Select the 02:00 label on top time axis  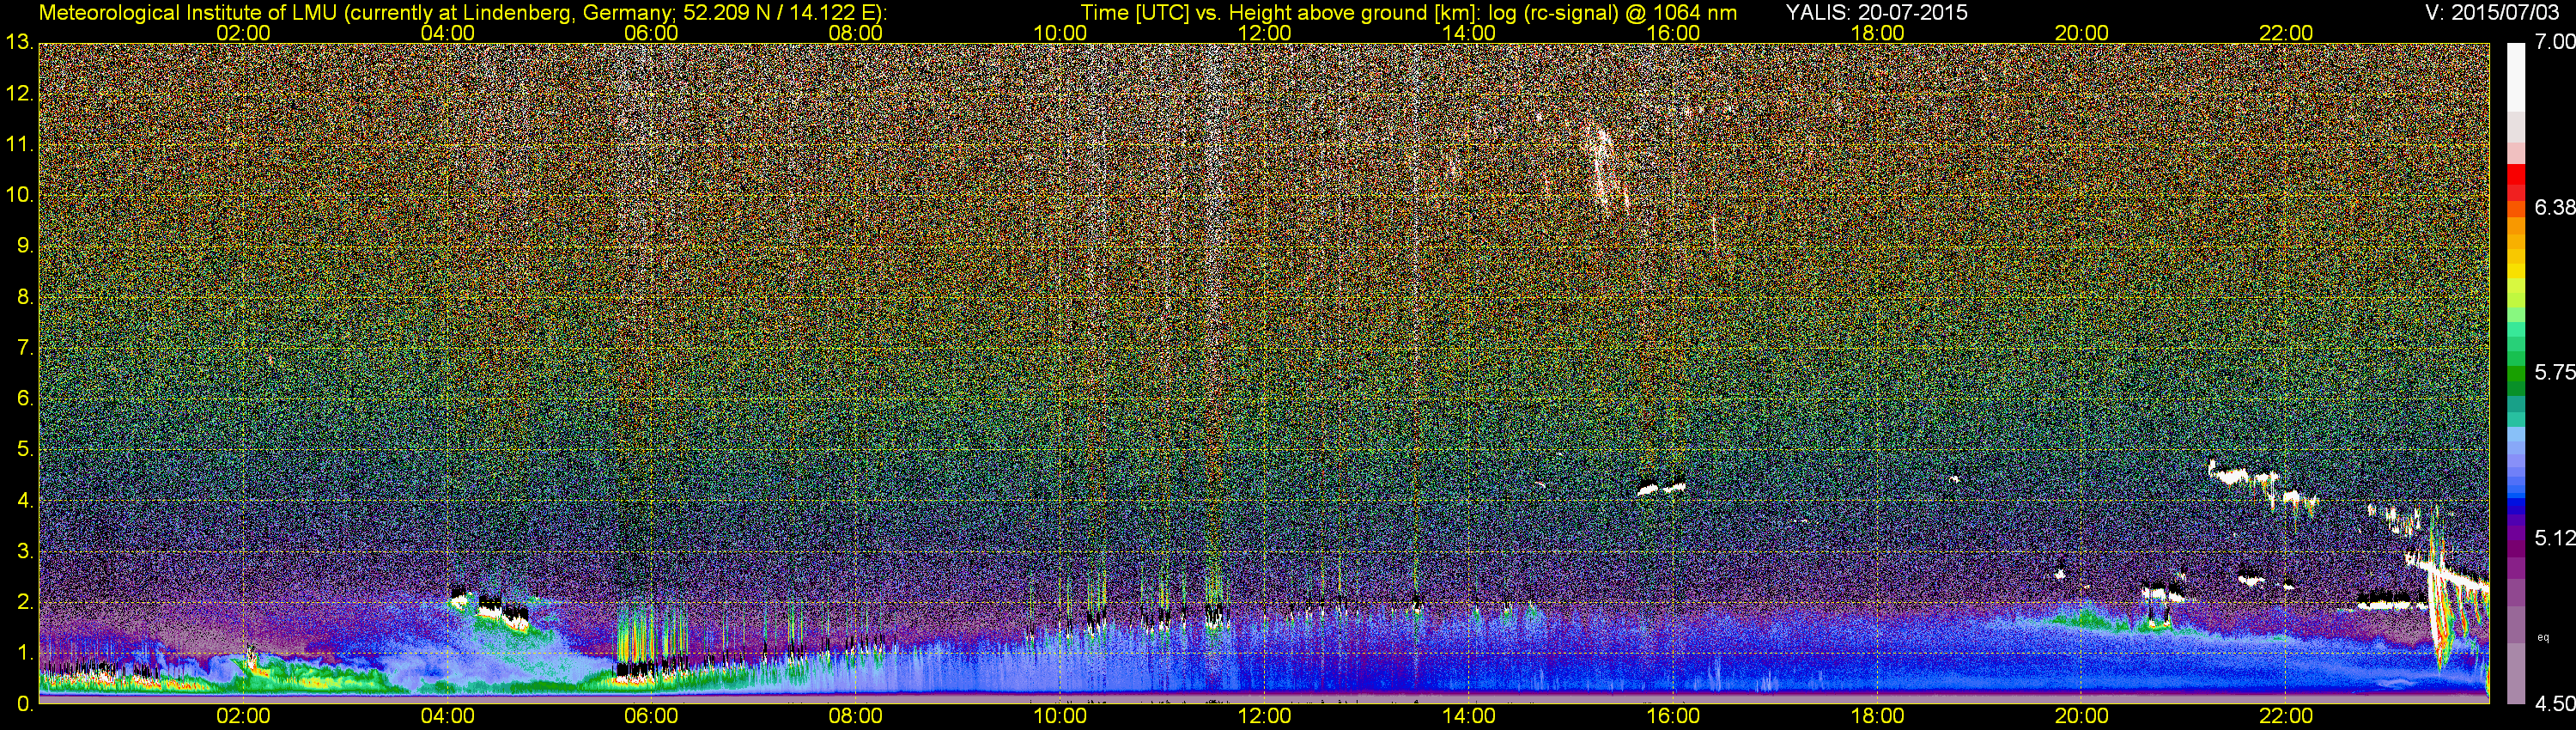tap(243, 33)
